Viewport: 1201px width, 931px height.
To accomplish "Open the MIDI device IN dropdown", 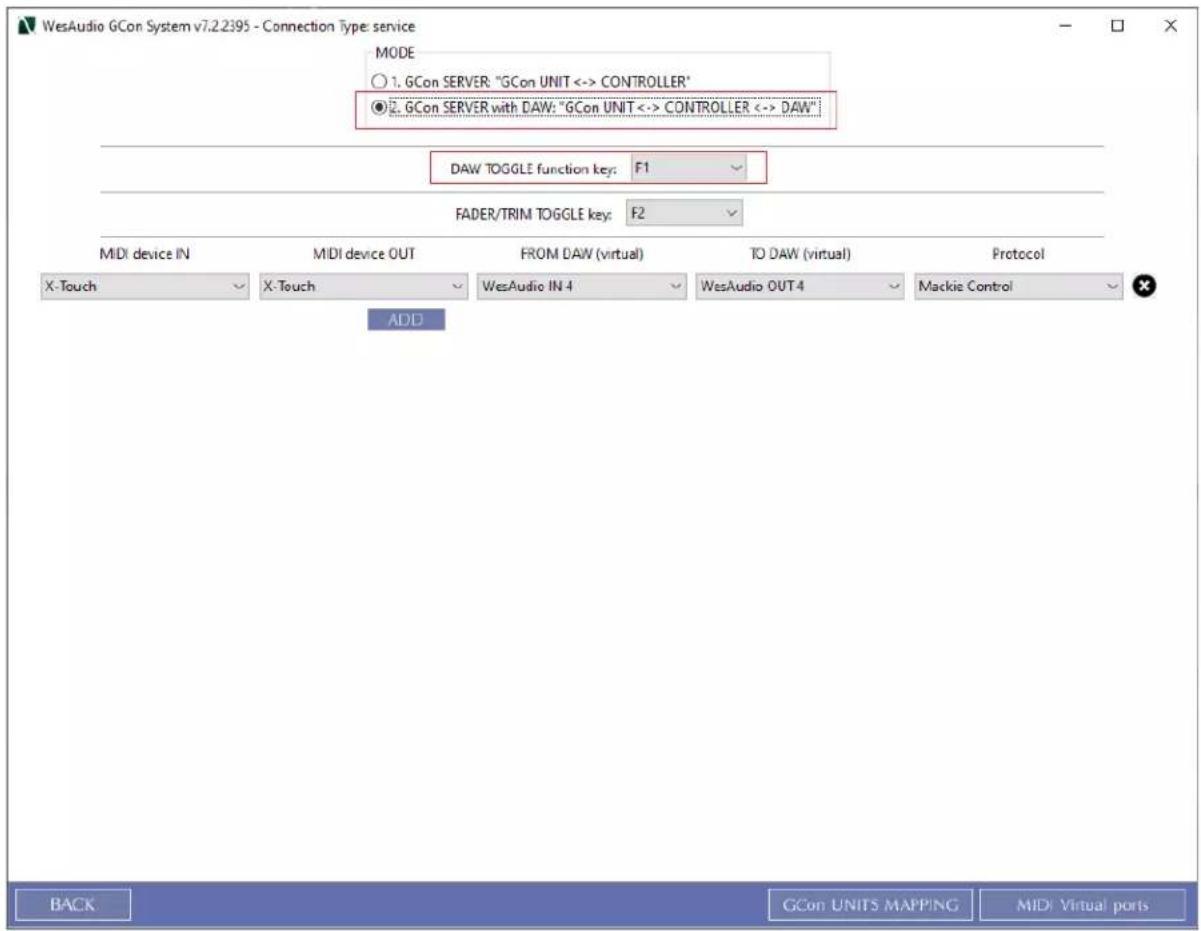I will [x=144, y=287].
